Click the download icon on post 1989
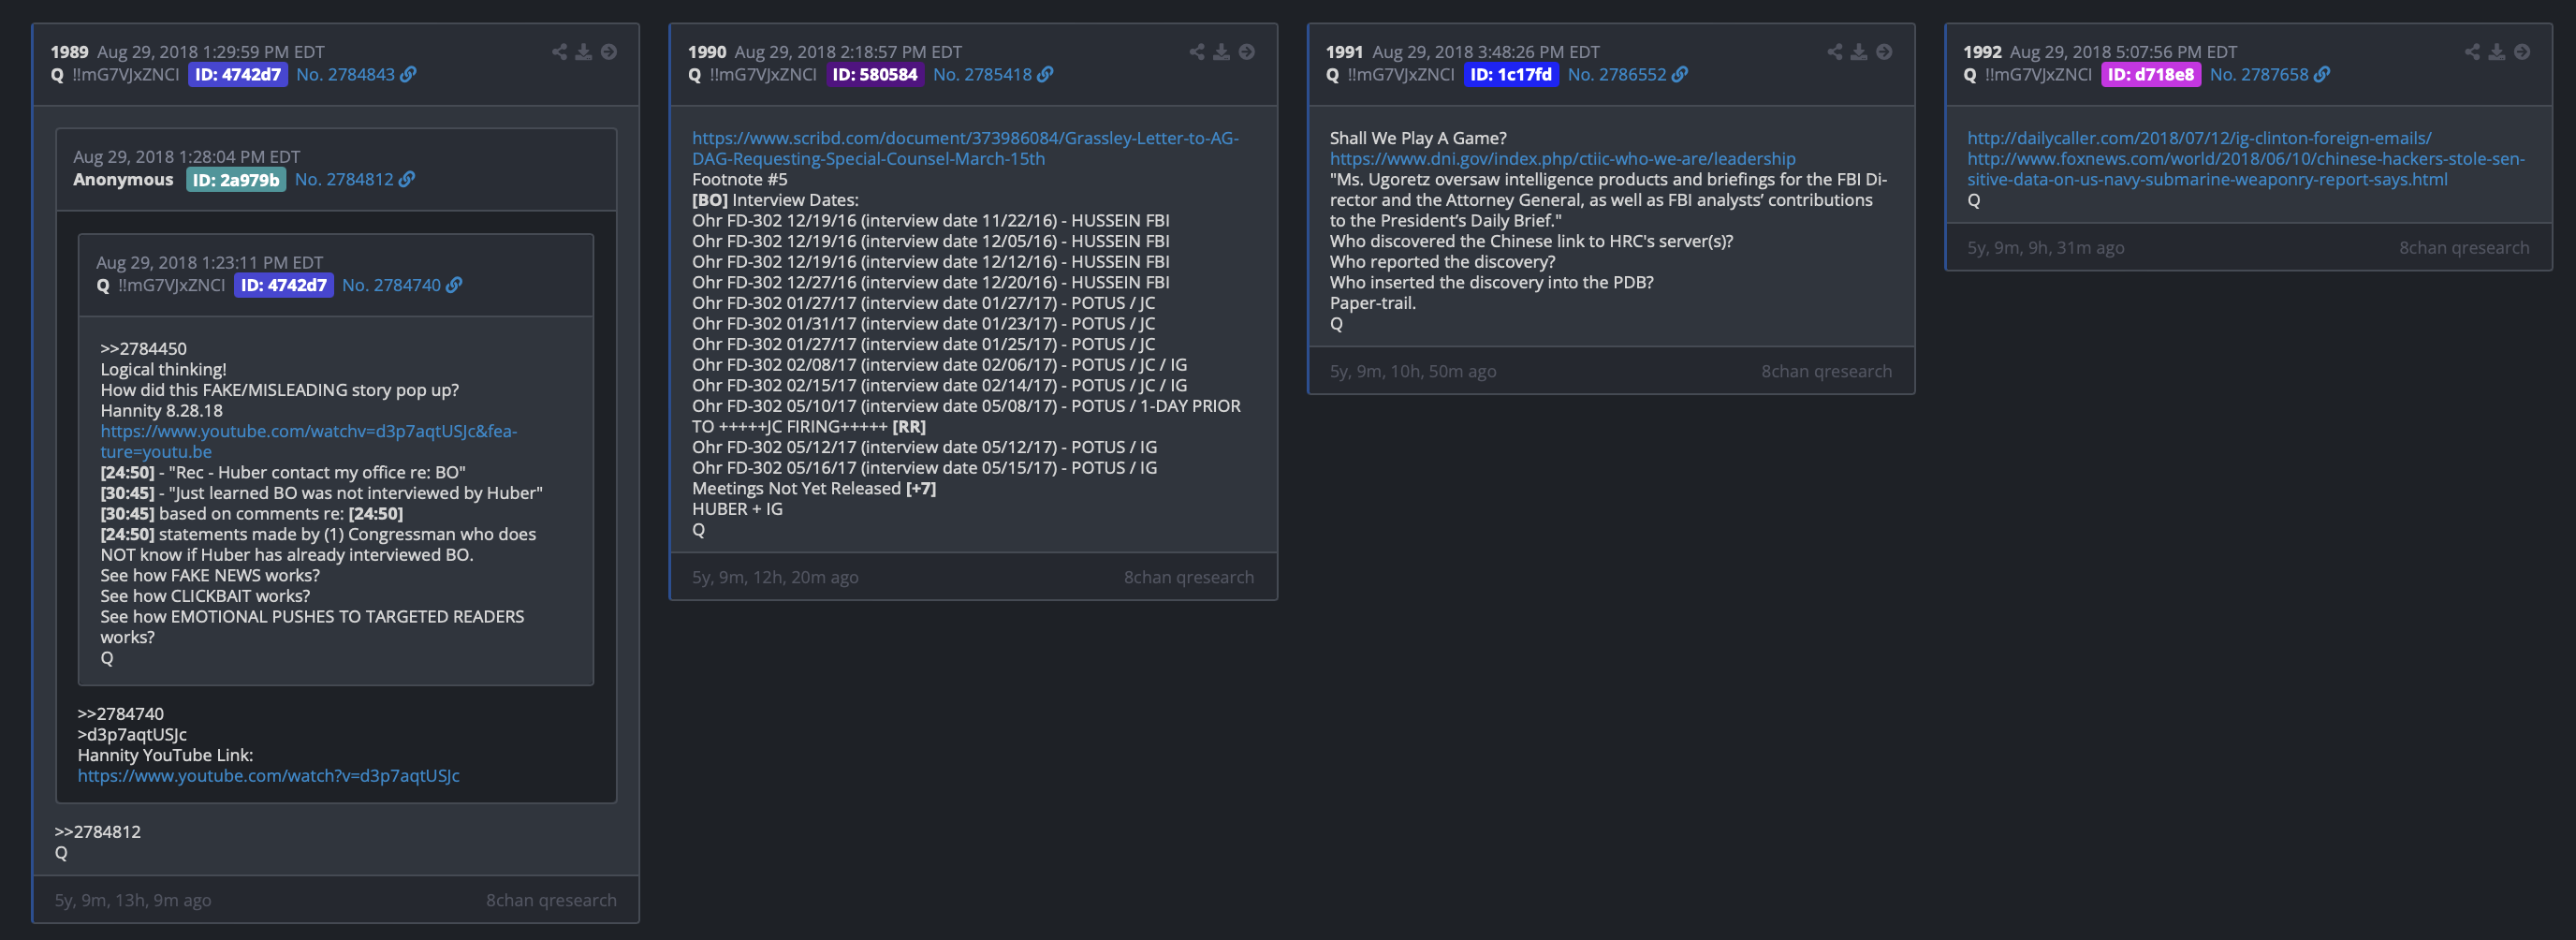The image size is (2576, 940). pyautogui.click(x=584, y=52)
